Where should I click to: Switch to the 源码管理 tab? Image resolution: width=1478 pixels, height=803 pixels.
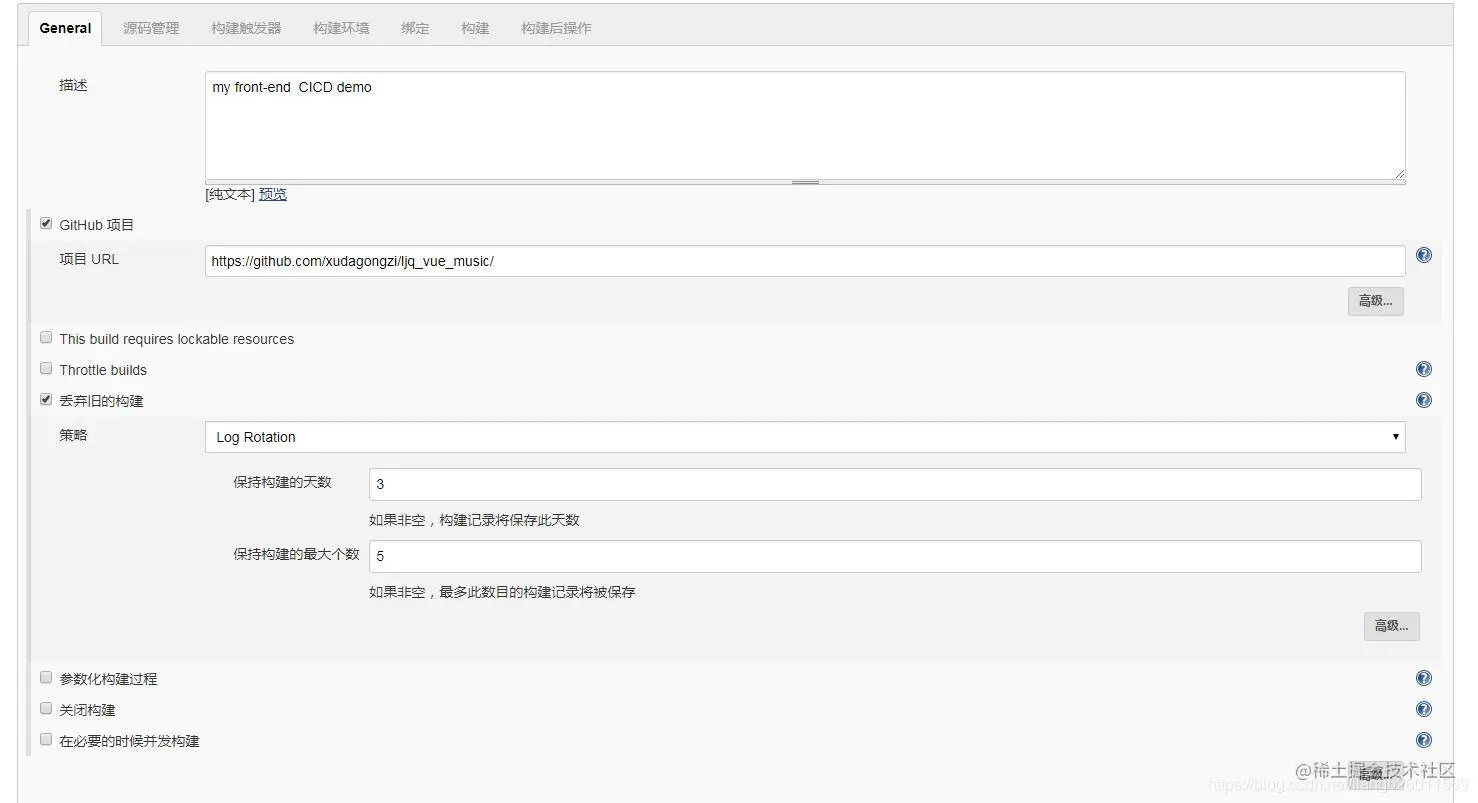point(151,28)
